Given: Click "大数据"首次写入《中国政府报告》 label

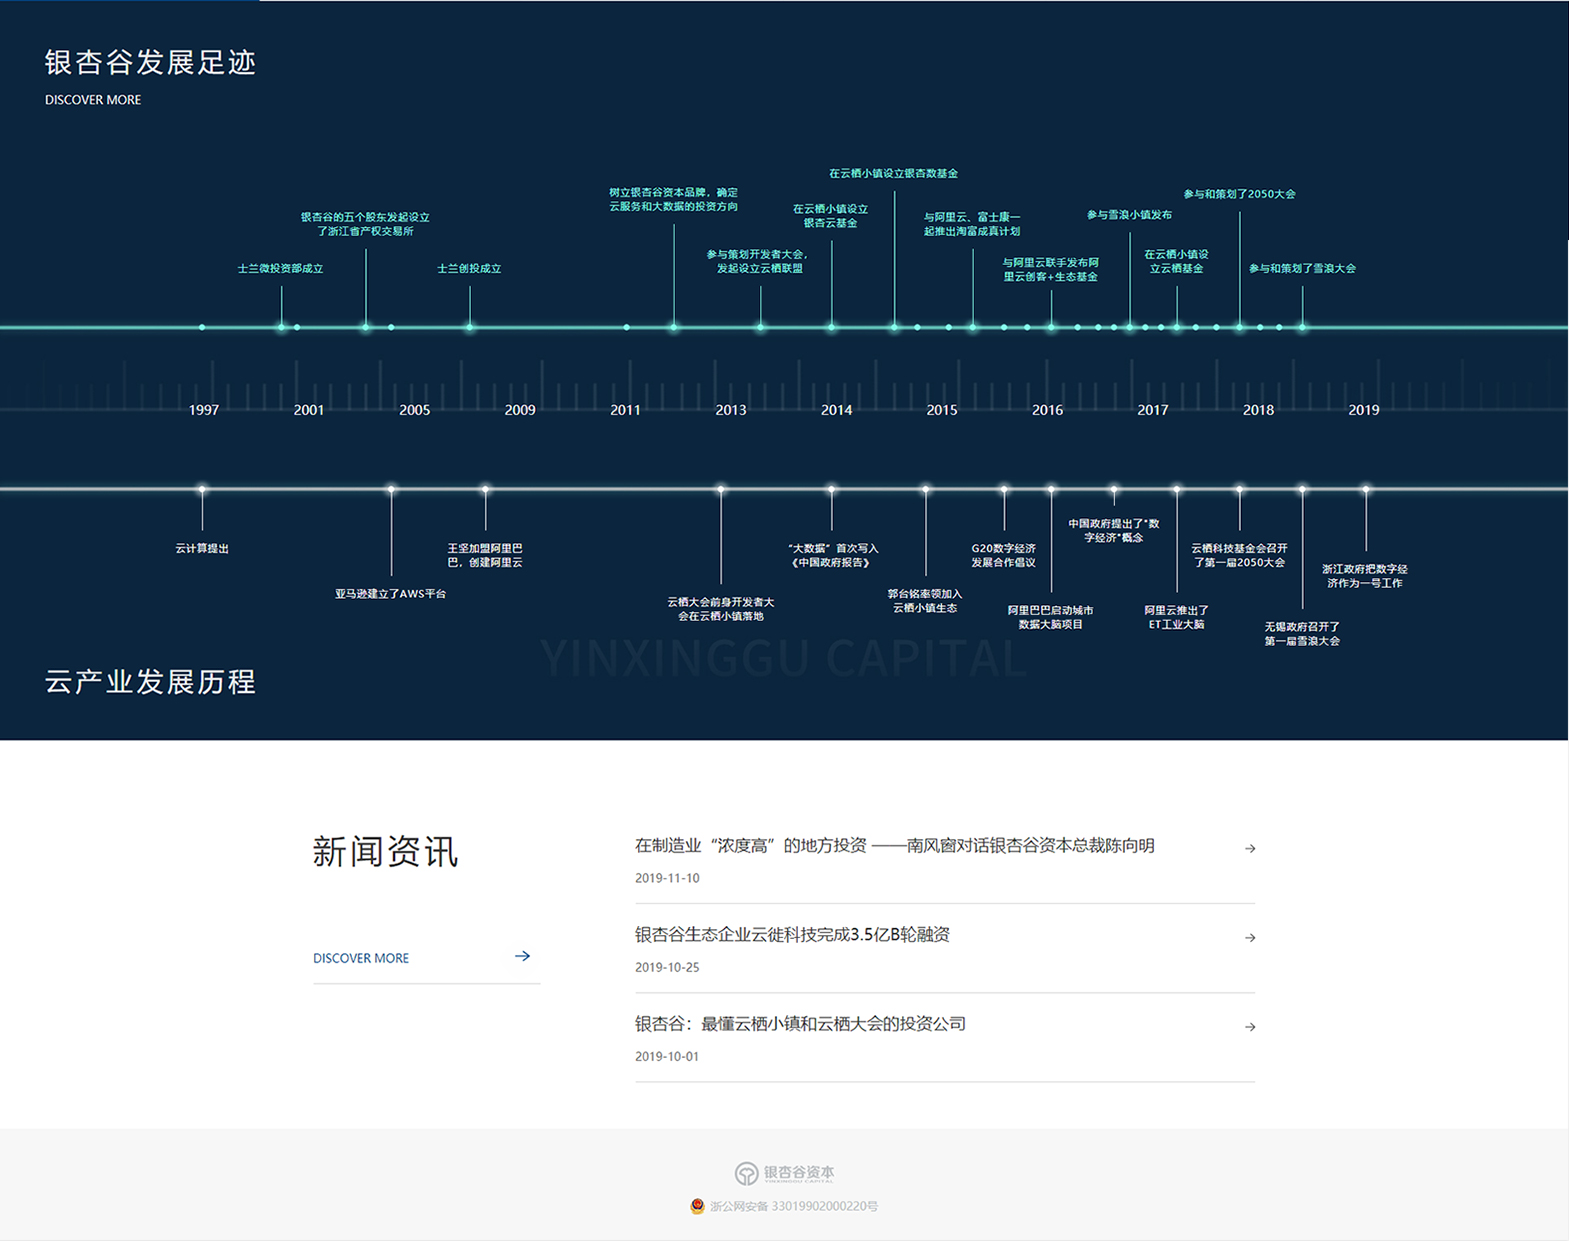Looking at the screenshot, I should 832,555.
